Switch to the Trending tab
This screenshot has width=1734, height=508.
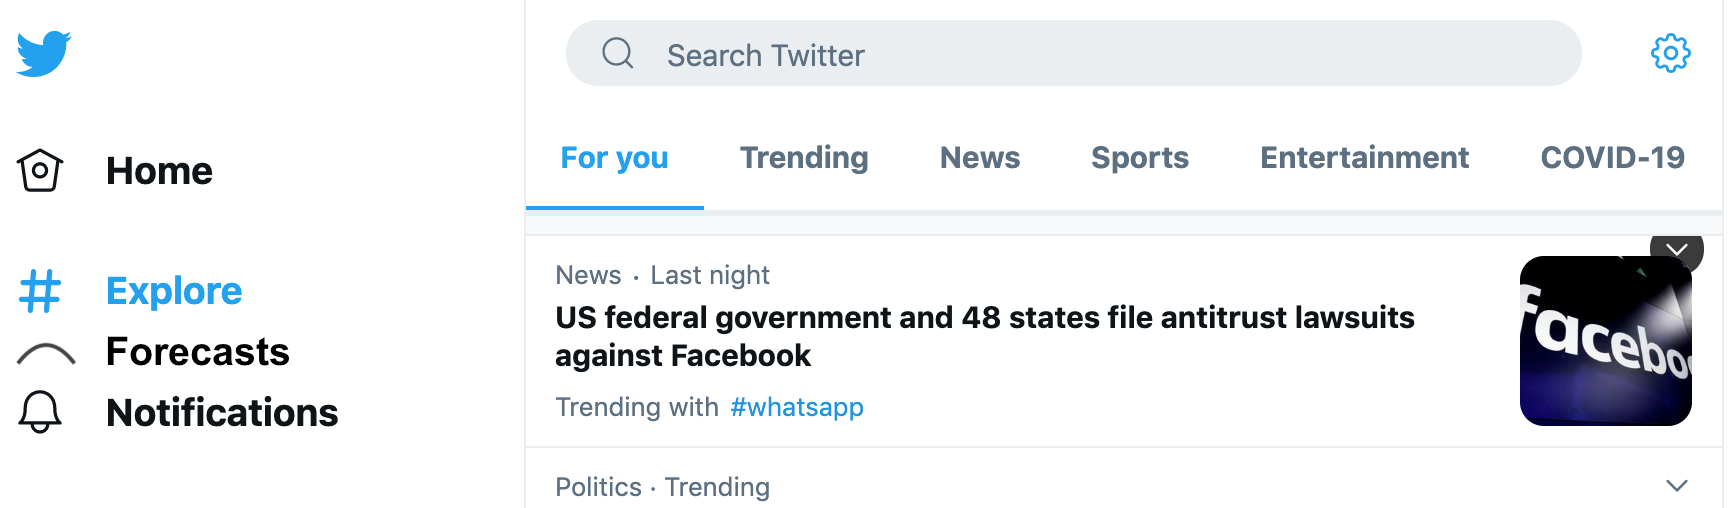tap(804, 158)
